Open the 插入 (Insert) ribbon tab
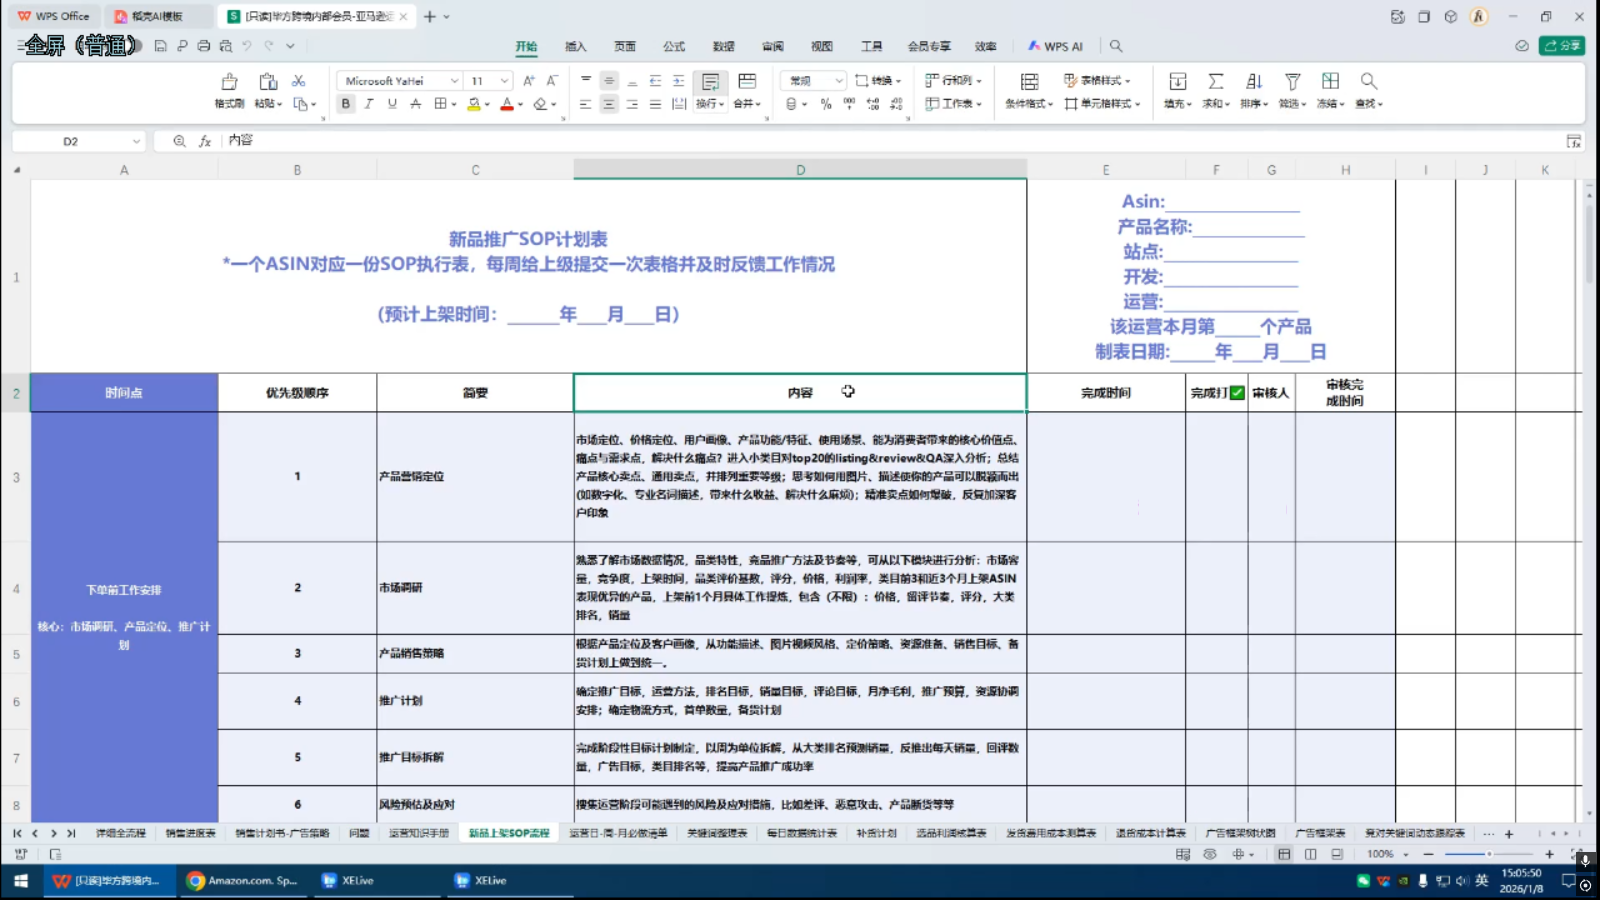Screen dimensions: 1600x900 575,46
